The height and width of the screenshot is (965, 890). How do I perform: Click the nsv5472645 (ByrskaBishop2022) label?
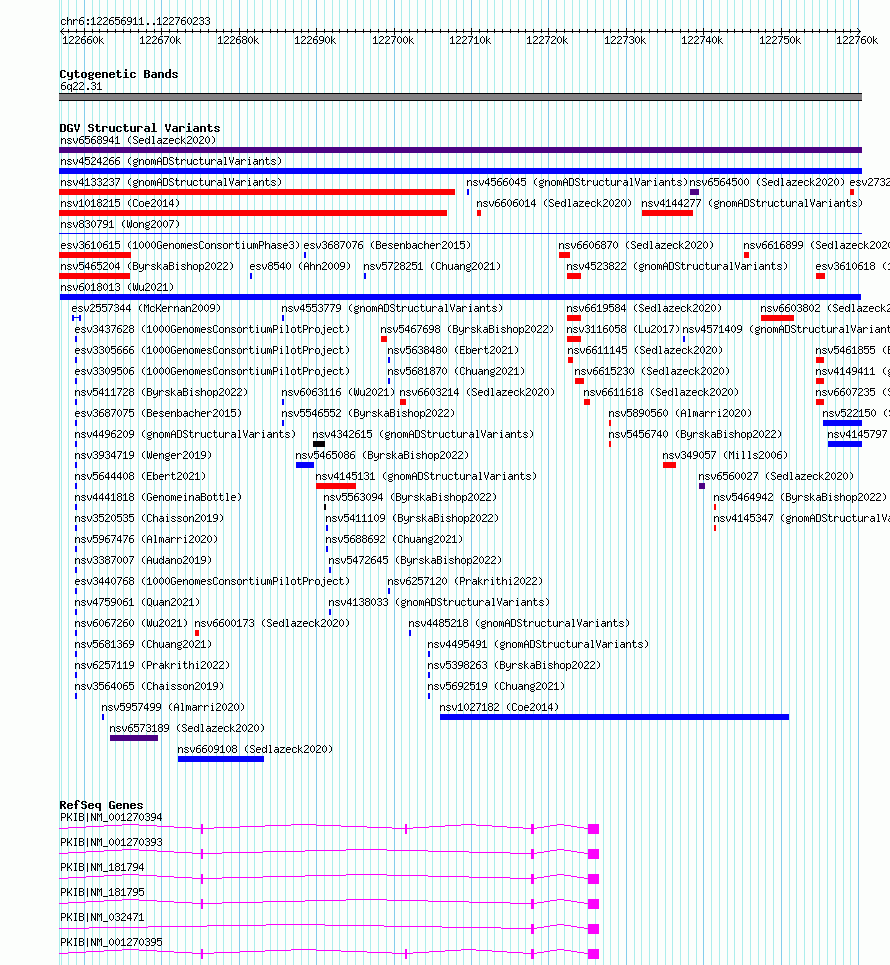[x=415, y=560]
